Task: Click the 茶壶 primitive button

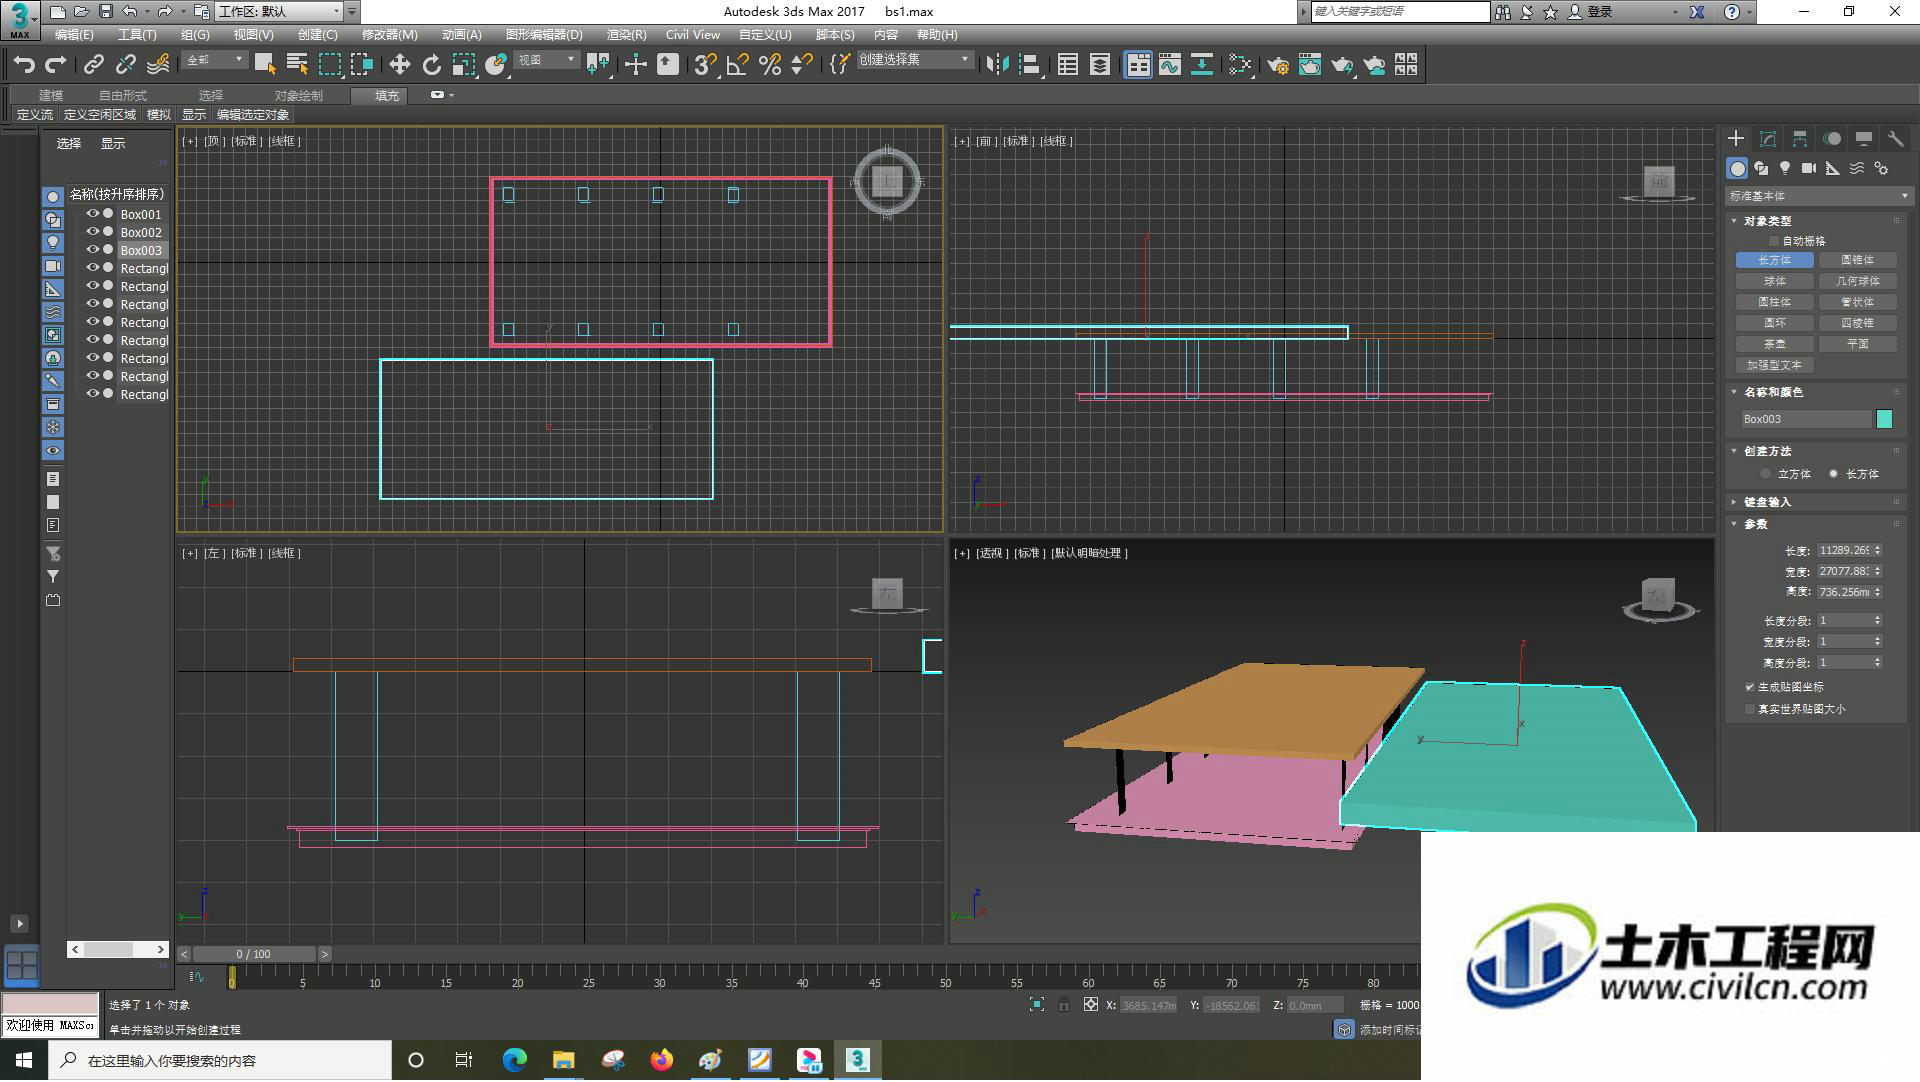Action: click(1775, 344)
